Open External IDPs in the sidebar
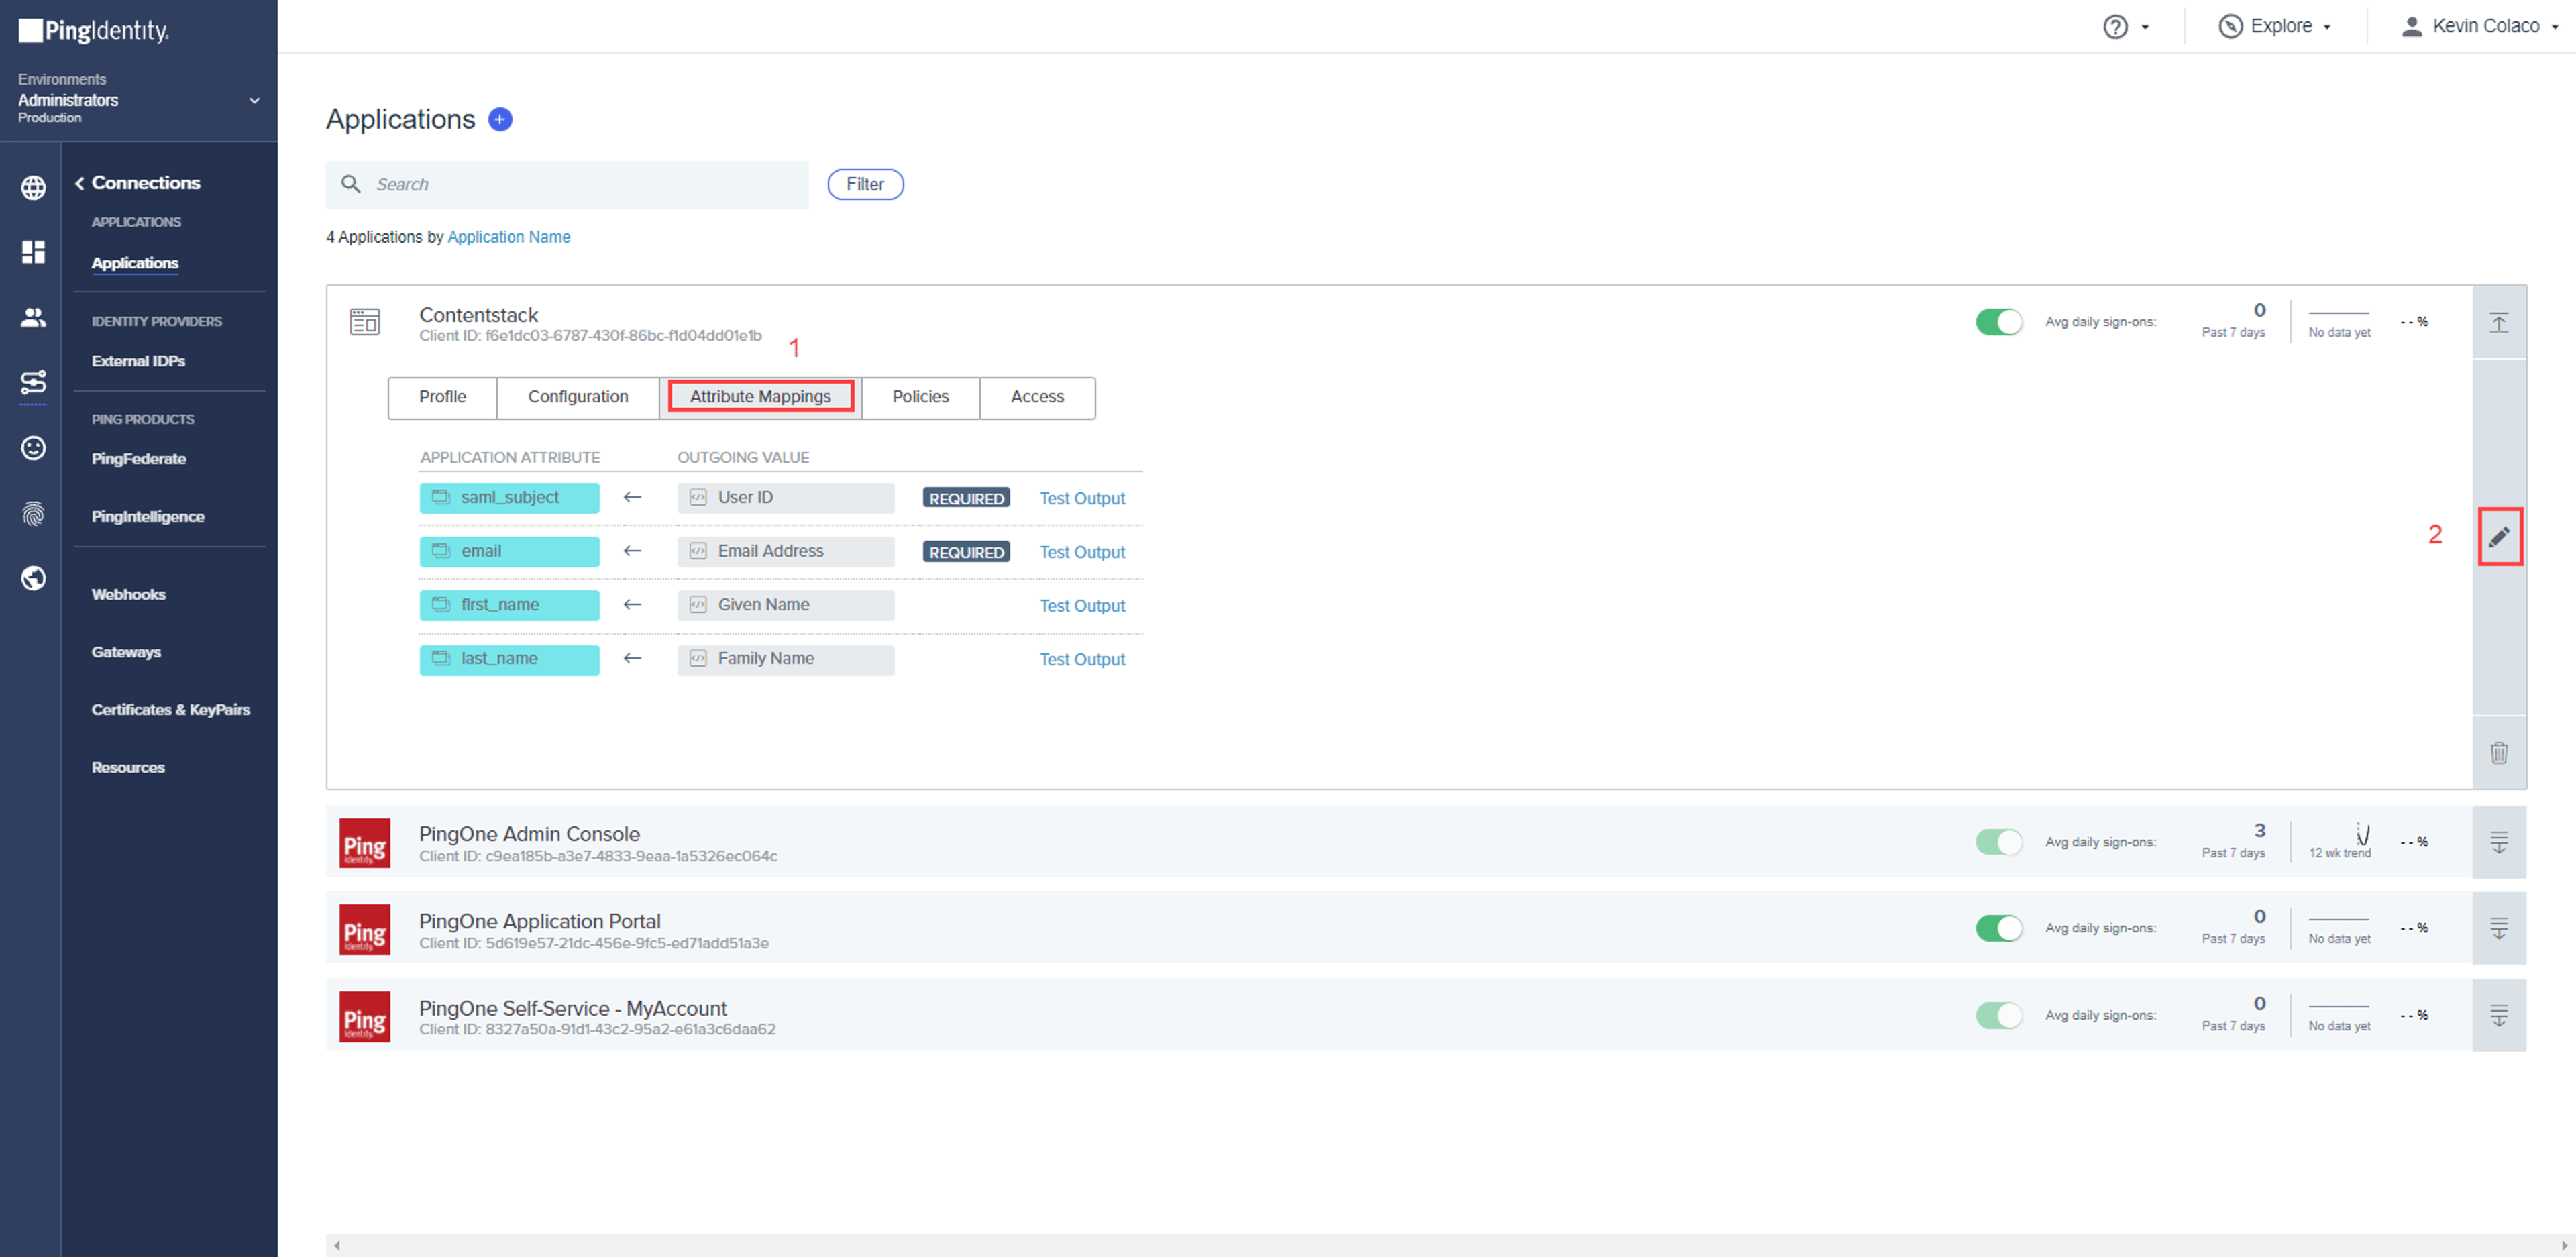 point(138,361)
